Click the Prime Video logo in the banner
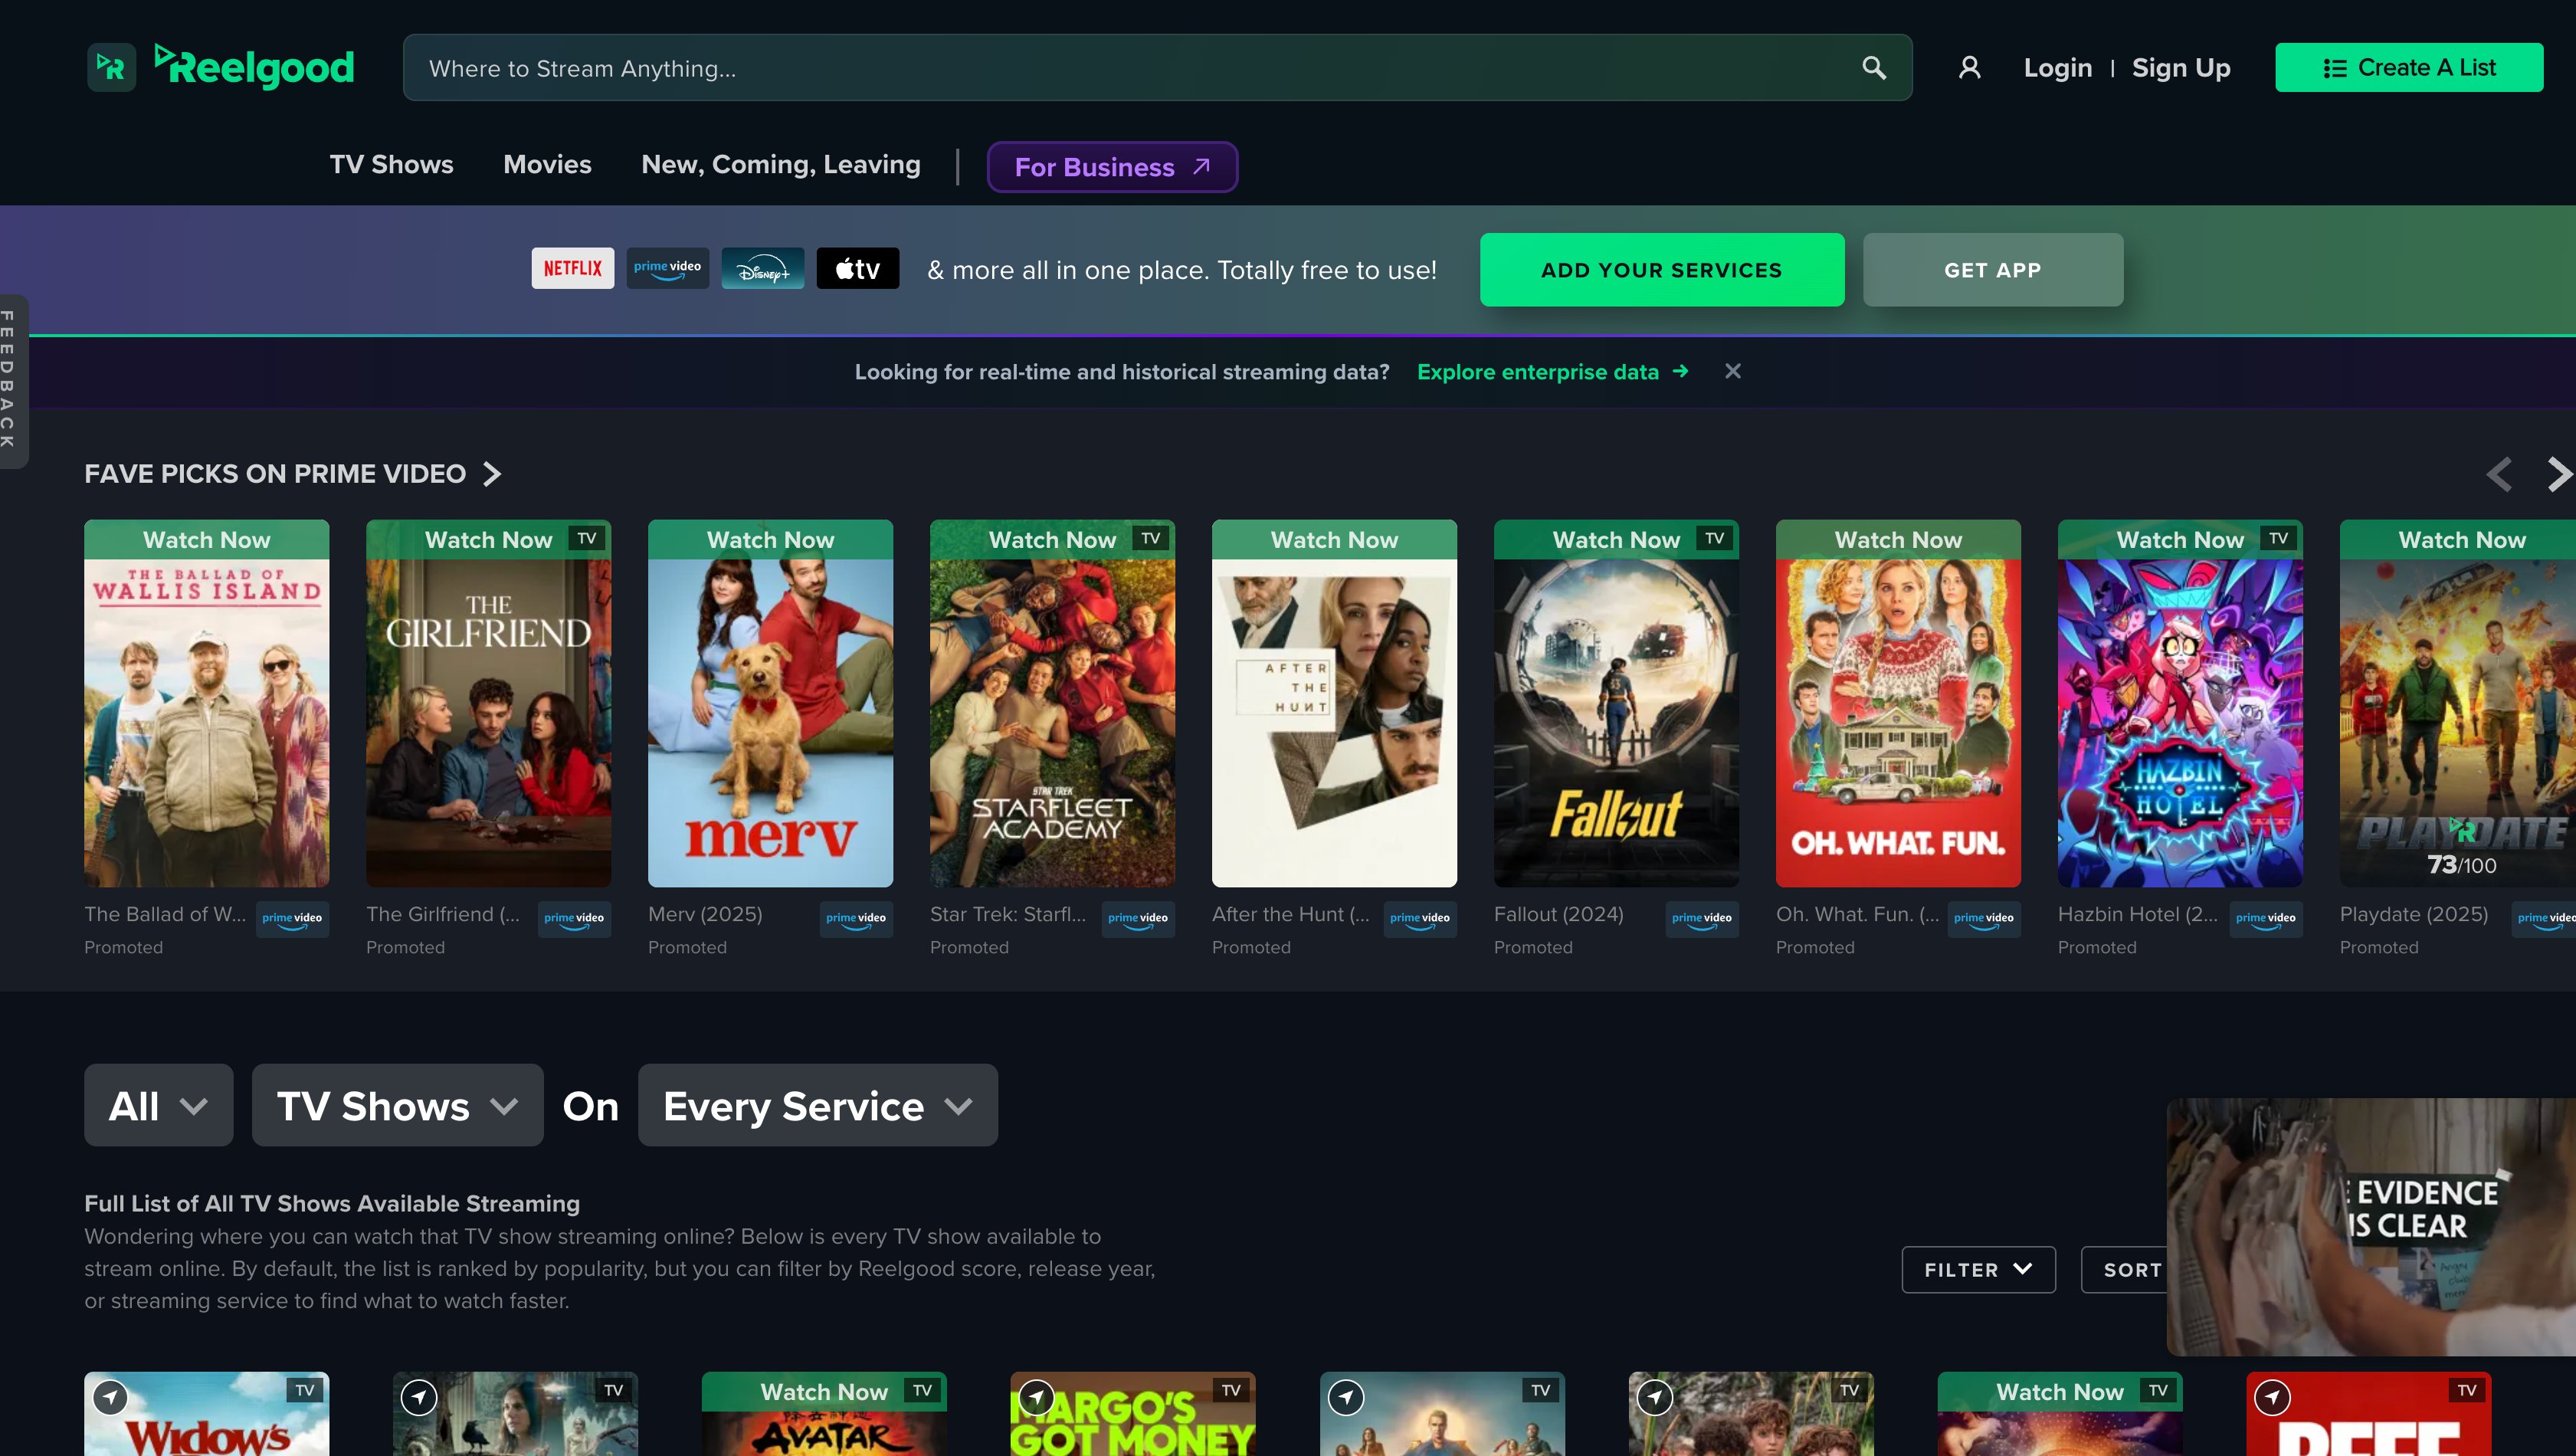 click(x=668, y=269)
